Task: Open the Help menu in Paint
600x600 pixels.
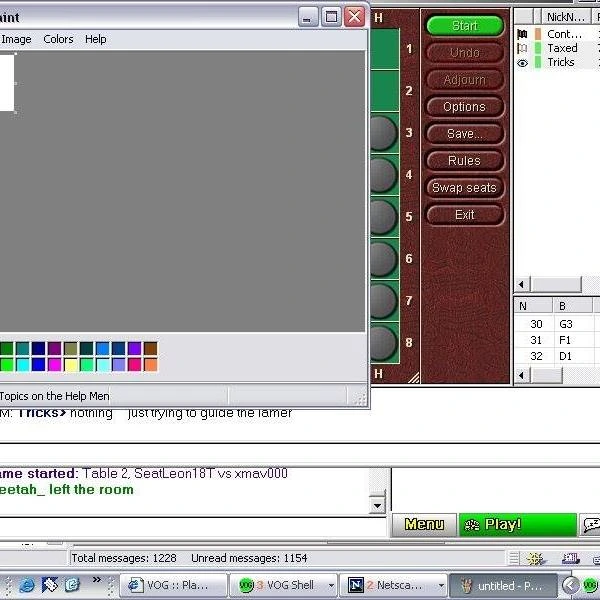Action: tap(96, 39)
